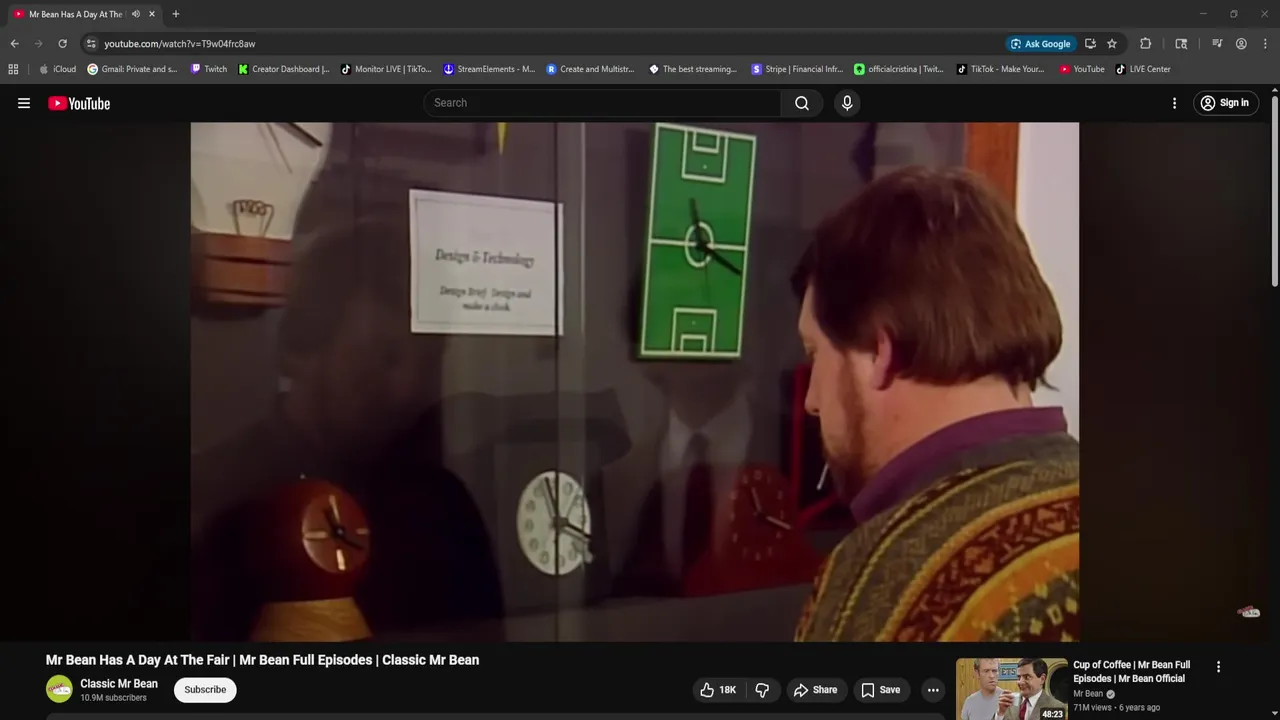The width and height of the screenshot is (1280, 720).
Task: Open Monitor LIVE TikTok bookmark
Action: [386, 69]
